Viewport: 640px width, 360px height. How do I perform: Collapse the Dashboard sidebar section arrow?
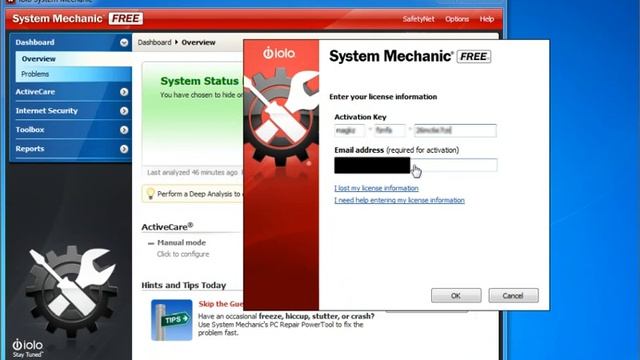124,42
